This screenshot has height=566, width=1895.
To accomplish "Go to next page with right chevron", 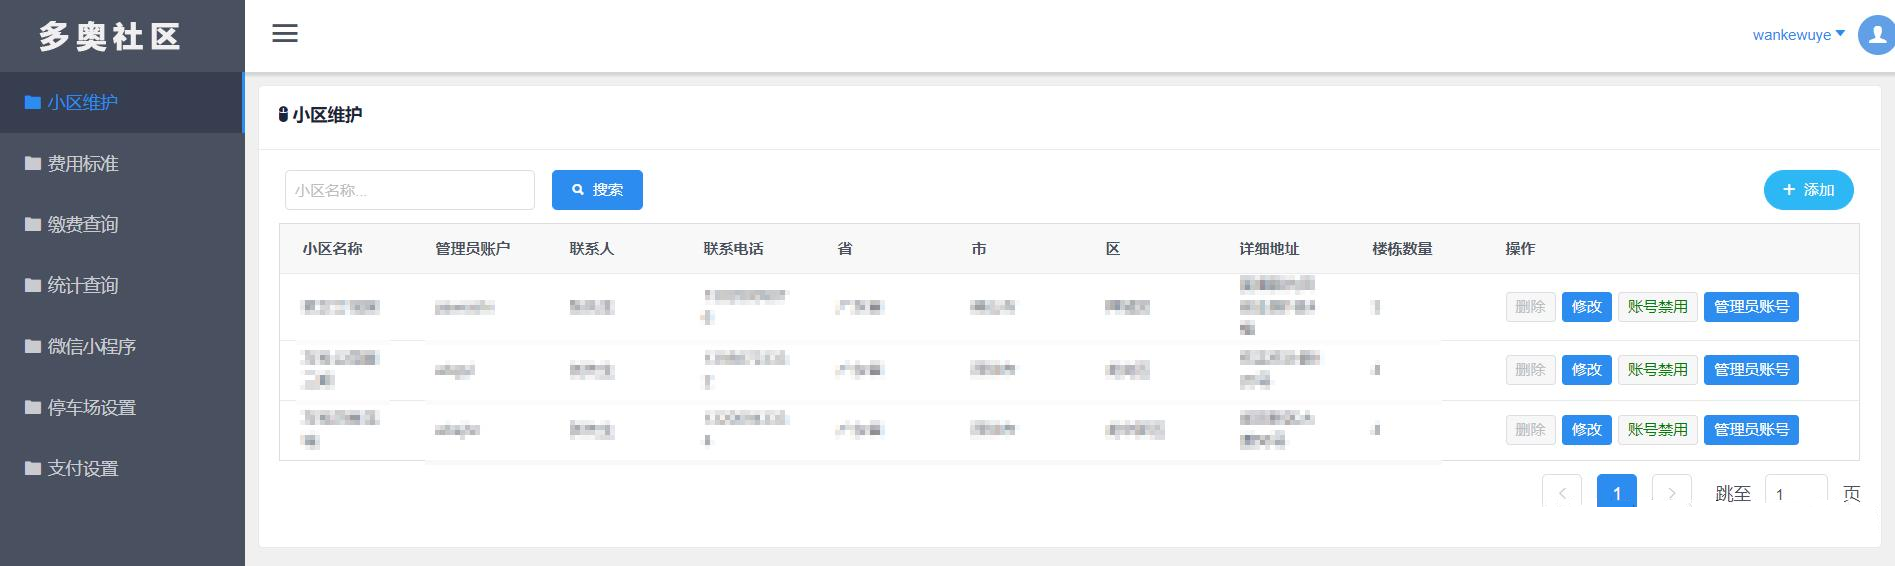I will coord(1671,492).
